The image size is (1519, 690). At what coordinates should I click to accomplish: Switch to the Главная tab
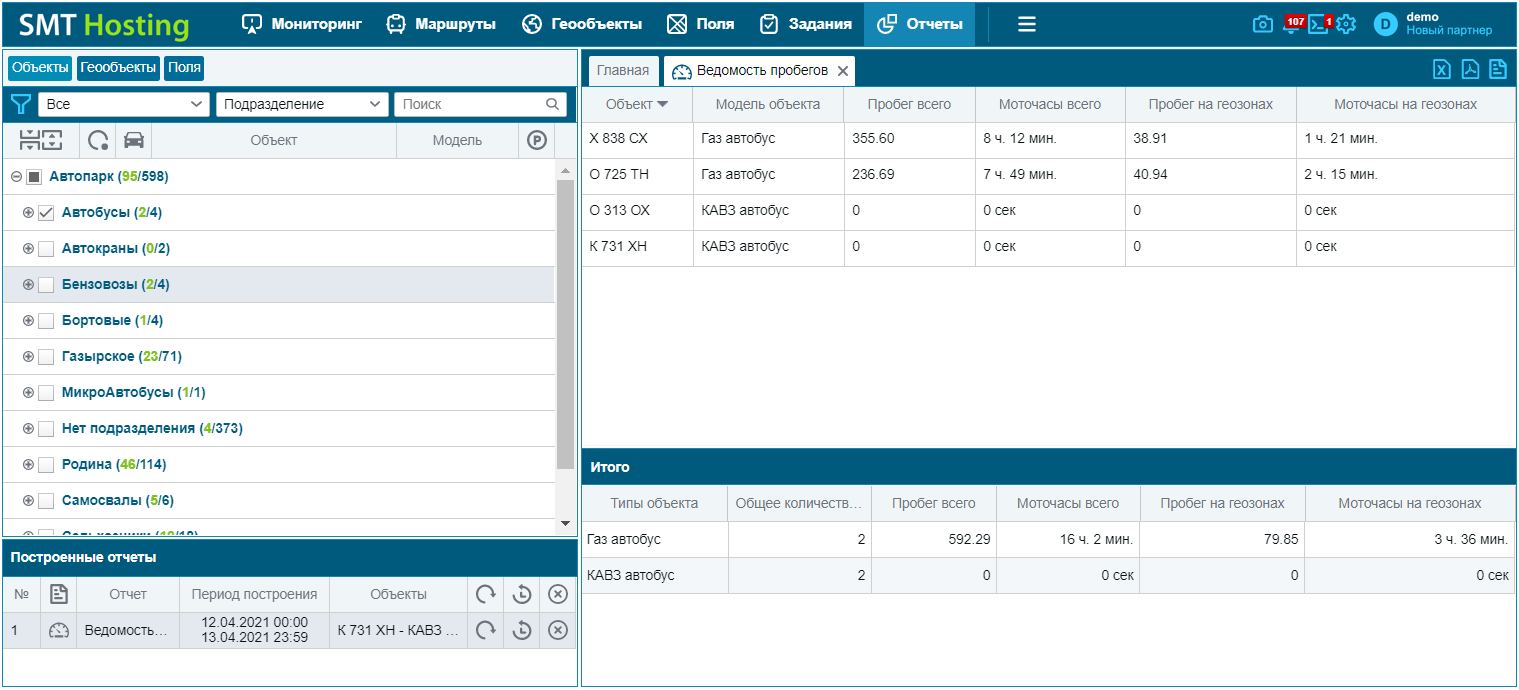click(x=623, y=71)
